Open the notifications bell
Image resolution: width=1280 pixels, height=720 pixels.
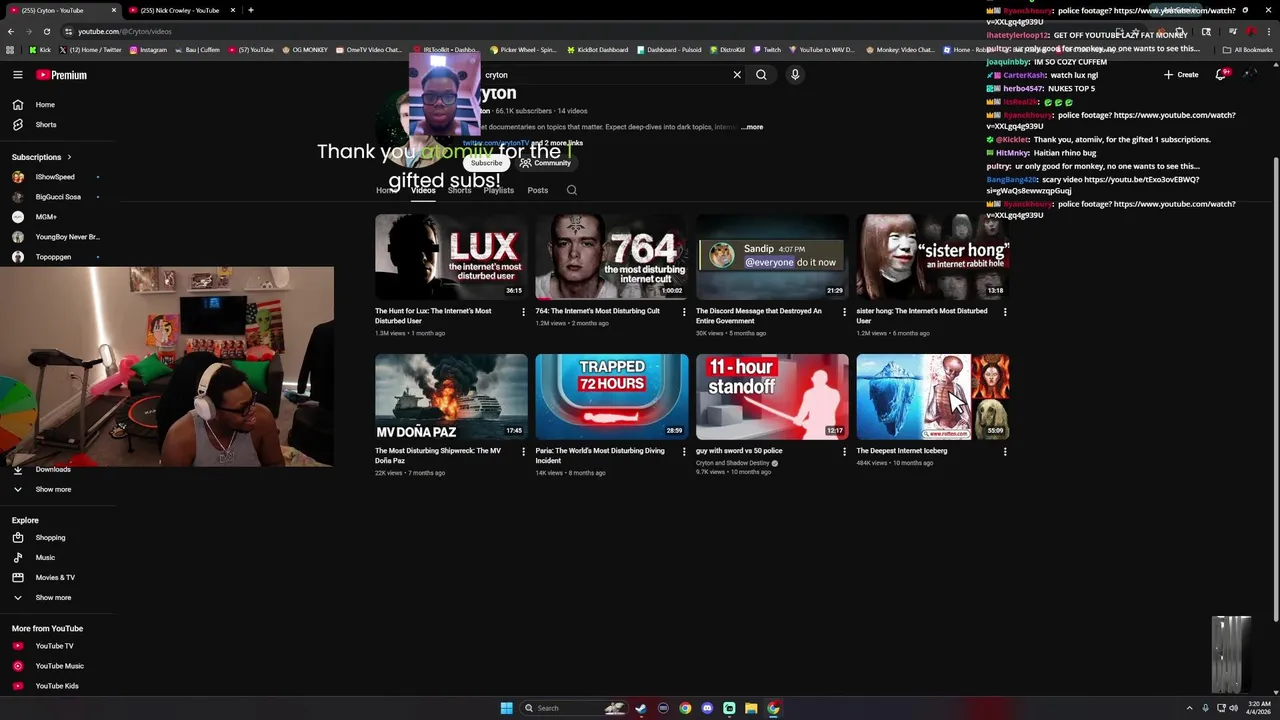[x=1221, y=75]
